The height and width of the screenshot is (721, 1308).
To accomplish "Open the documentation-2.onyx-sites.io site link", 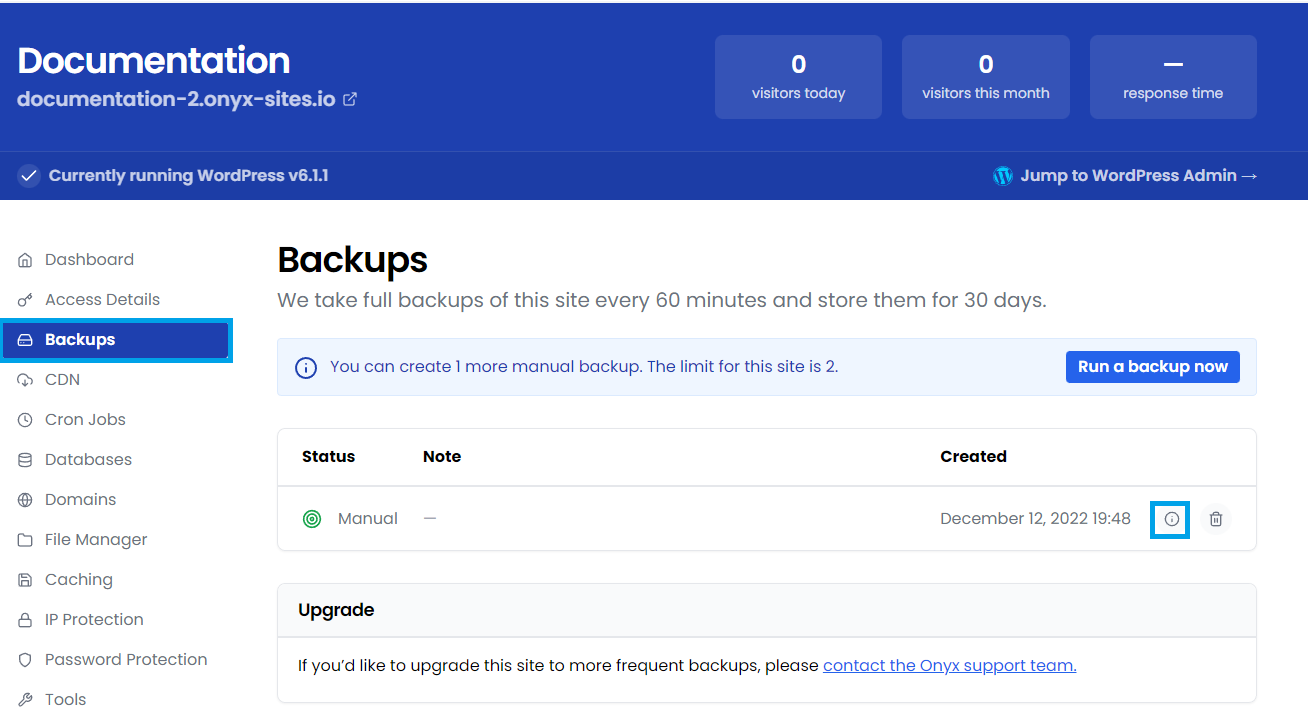I will [176, 100].
